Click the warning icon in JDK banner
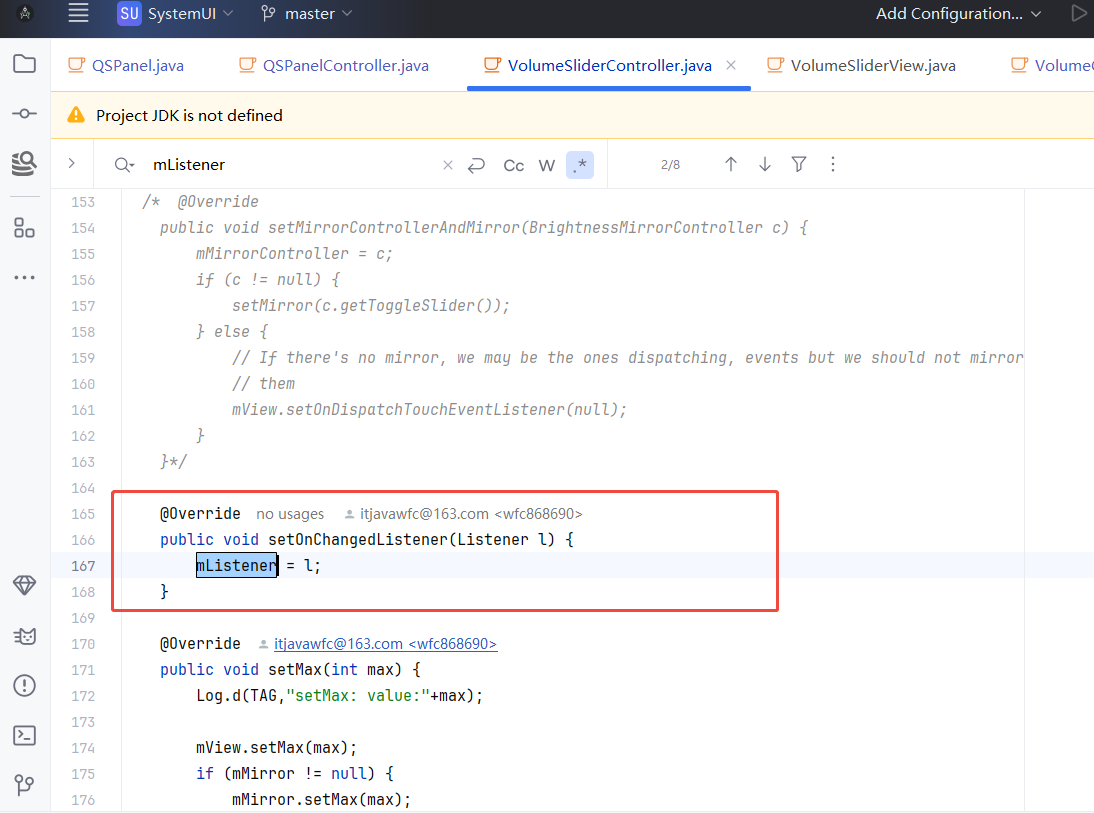1094x813 pixels. (75, 115)
